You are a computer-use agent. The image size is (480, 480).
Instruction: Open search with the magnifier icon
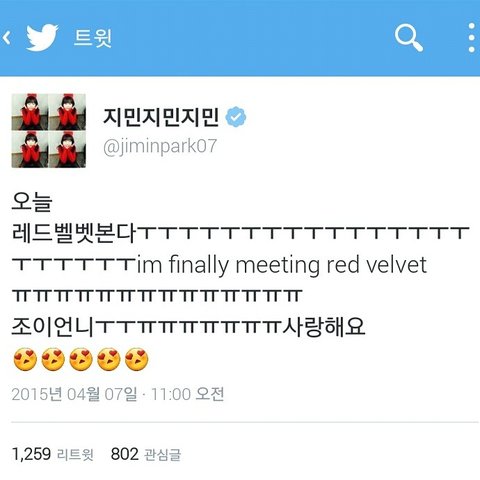(x=409, y=38)
